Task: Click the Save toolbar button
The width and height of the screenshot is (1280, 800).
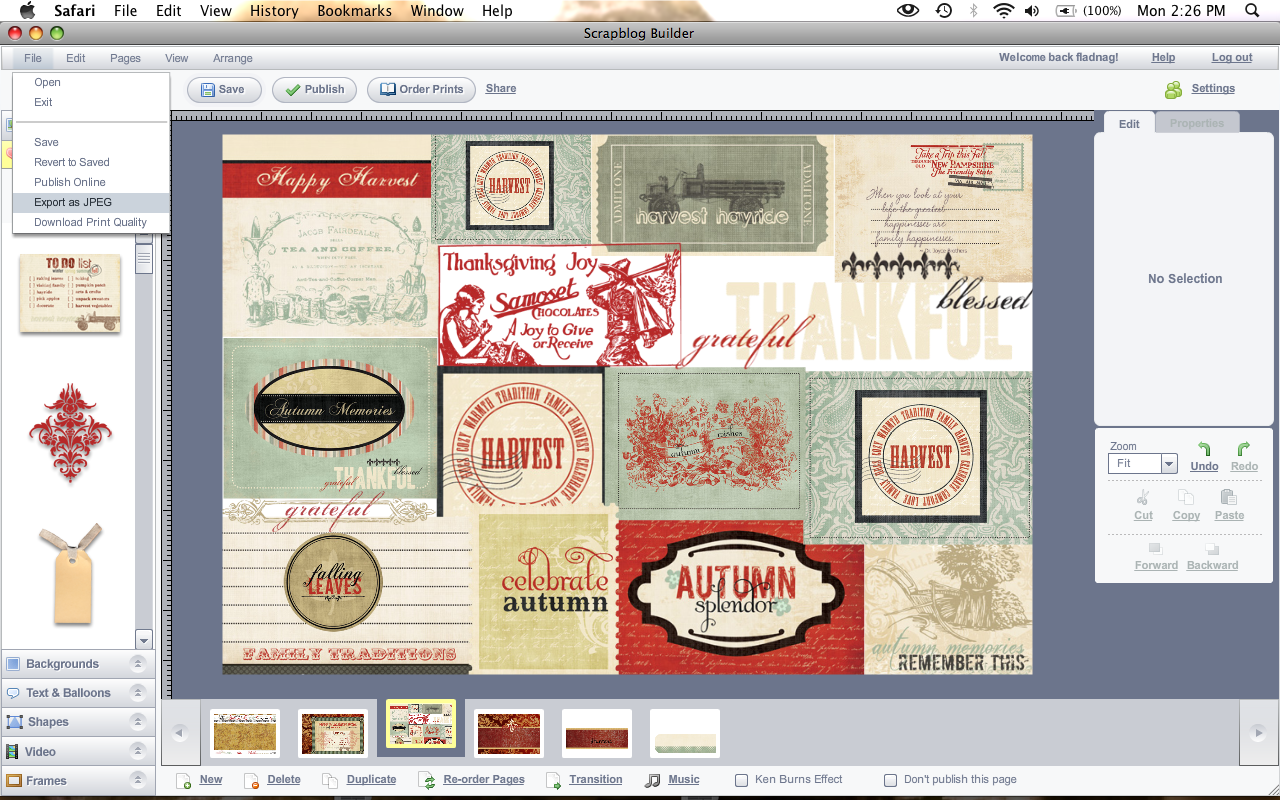Action: (224, 89)
